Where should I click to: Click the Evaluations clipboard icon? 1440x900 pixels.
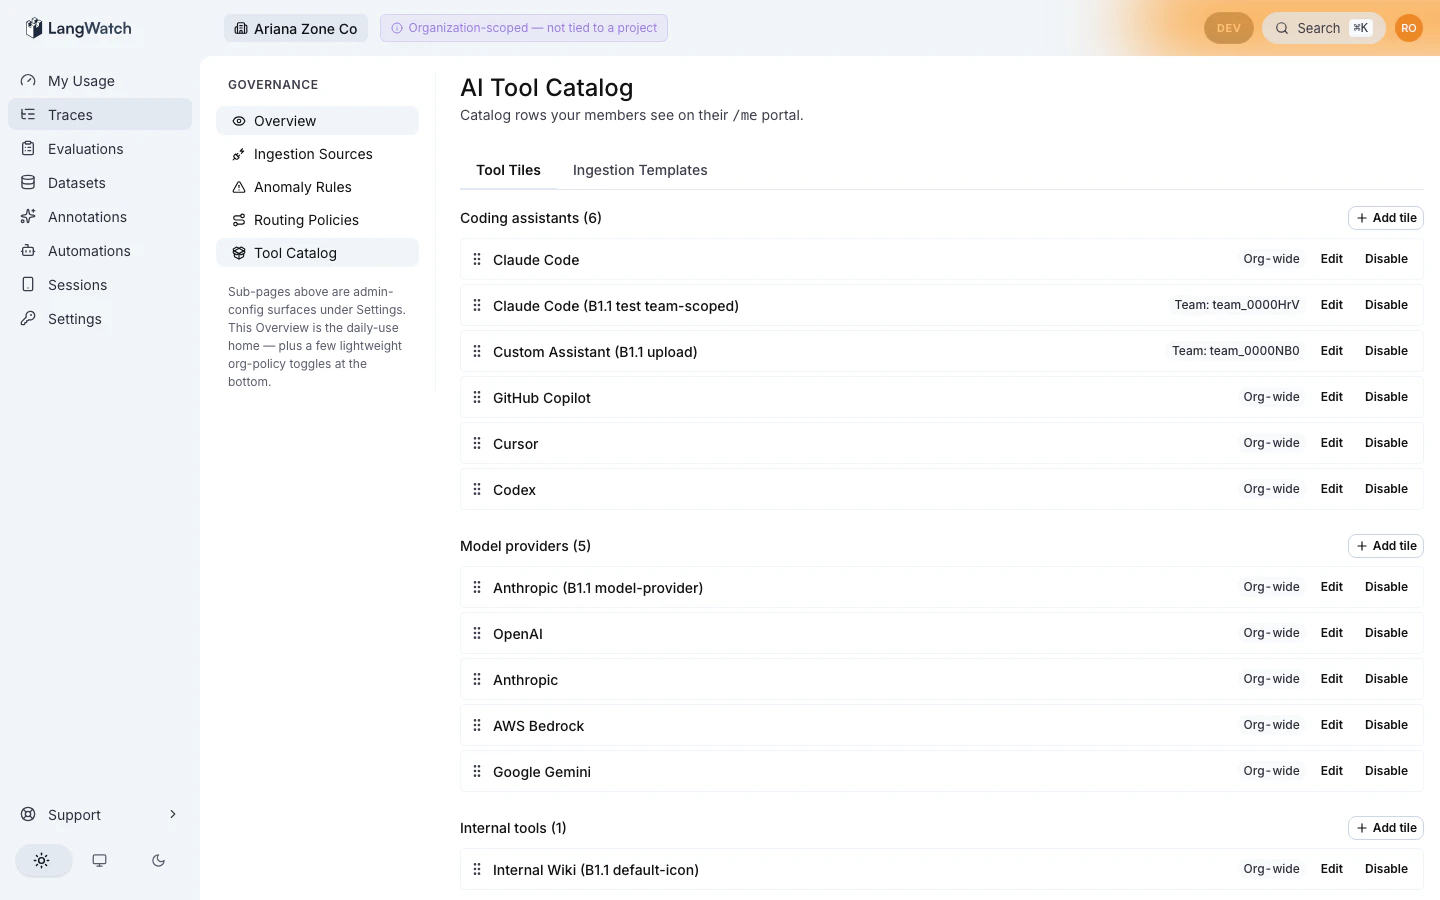tap(28, 149)
